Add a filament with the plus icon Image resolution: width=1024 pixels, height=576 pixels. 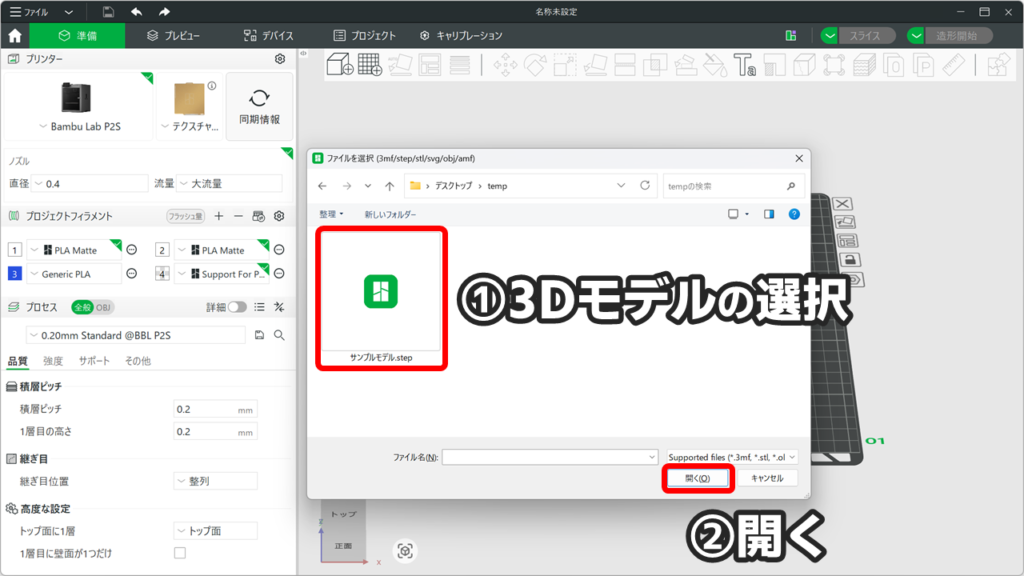219,216
